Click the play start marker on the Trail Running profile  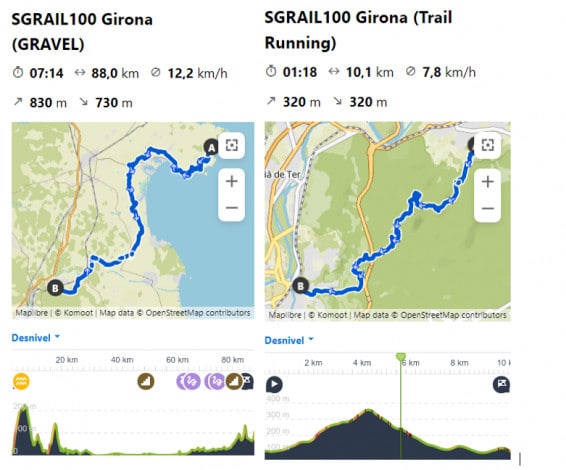274,384
